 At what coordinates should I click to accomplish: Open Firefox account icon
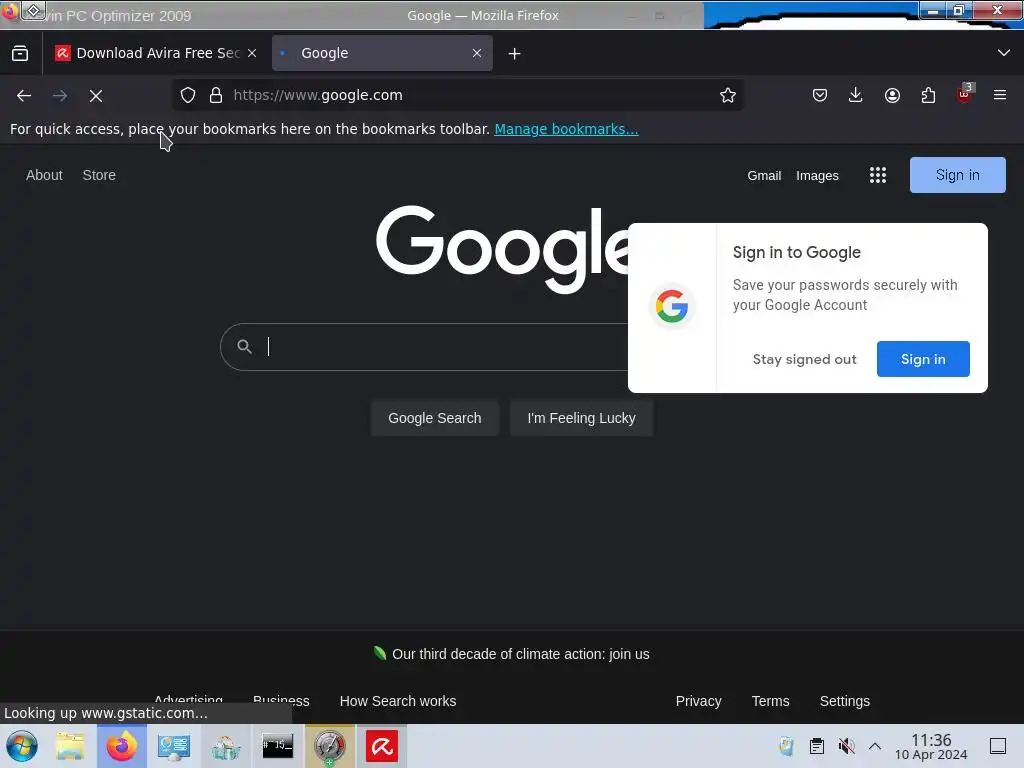[892, 95]
